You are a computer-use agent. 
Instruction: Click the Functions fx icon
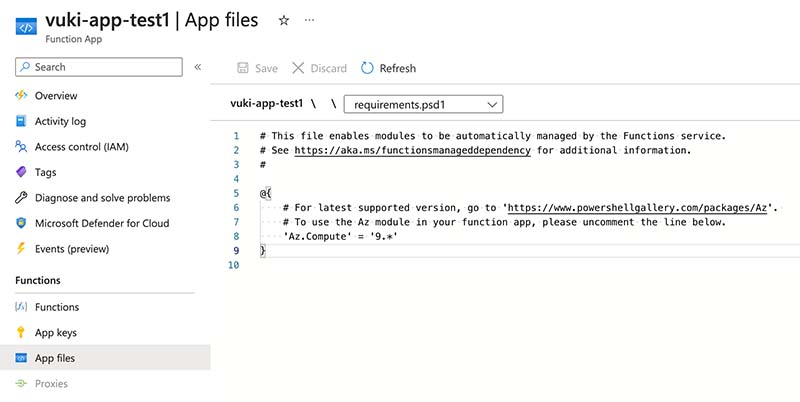(21, 307)
